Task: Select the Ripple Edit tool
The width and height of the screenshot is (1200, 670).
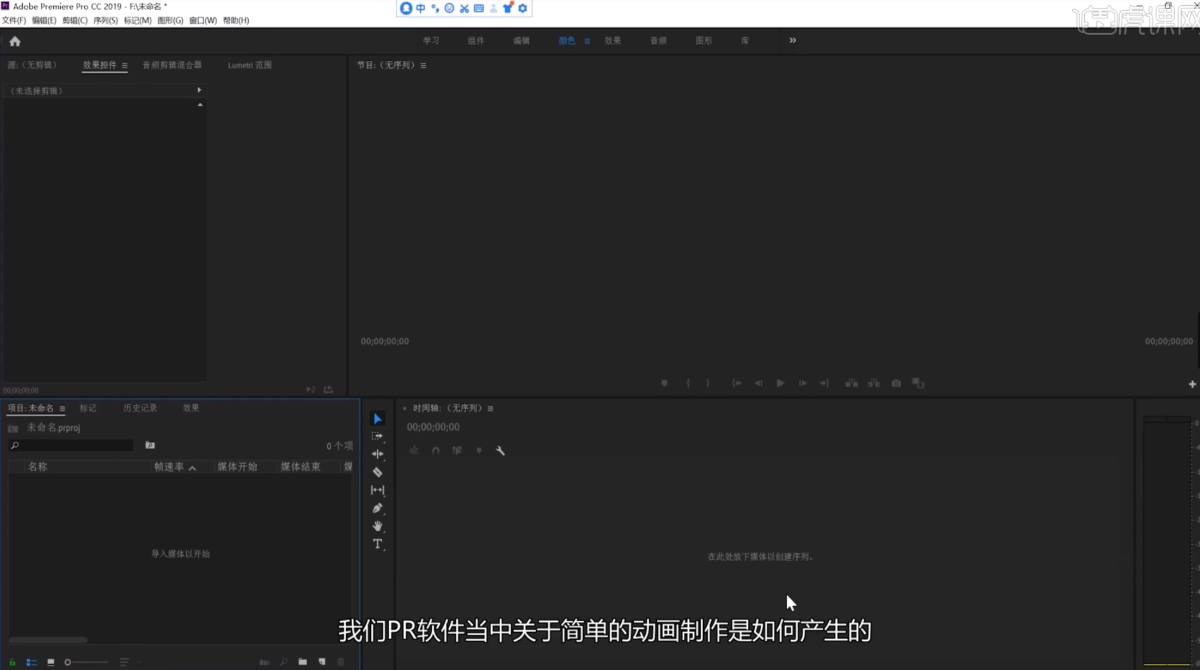Action: 377,454
